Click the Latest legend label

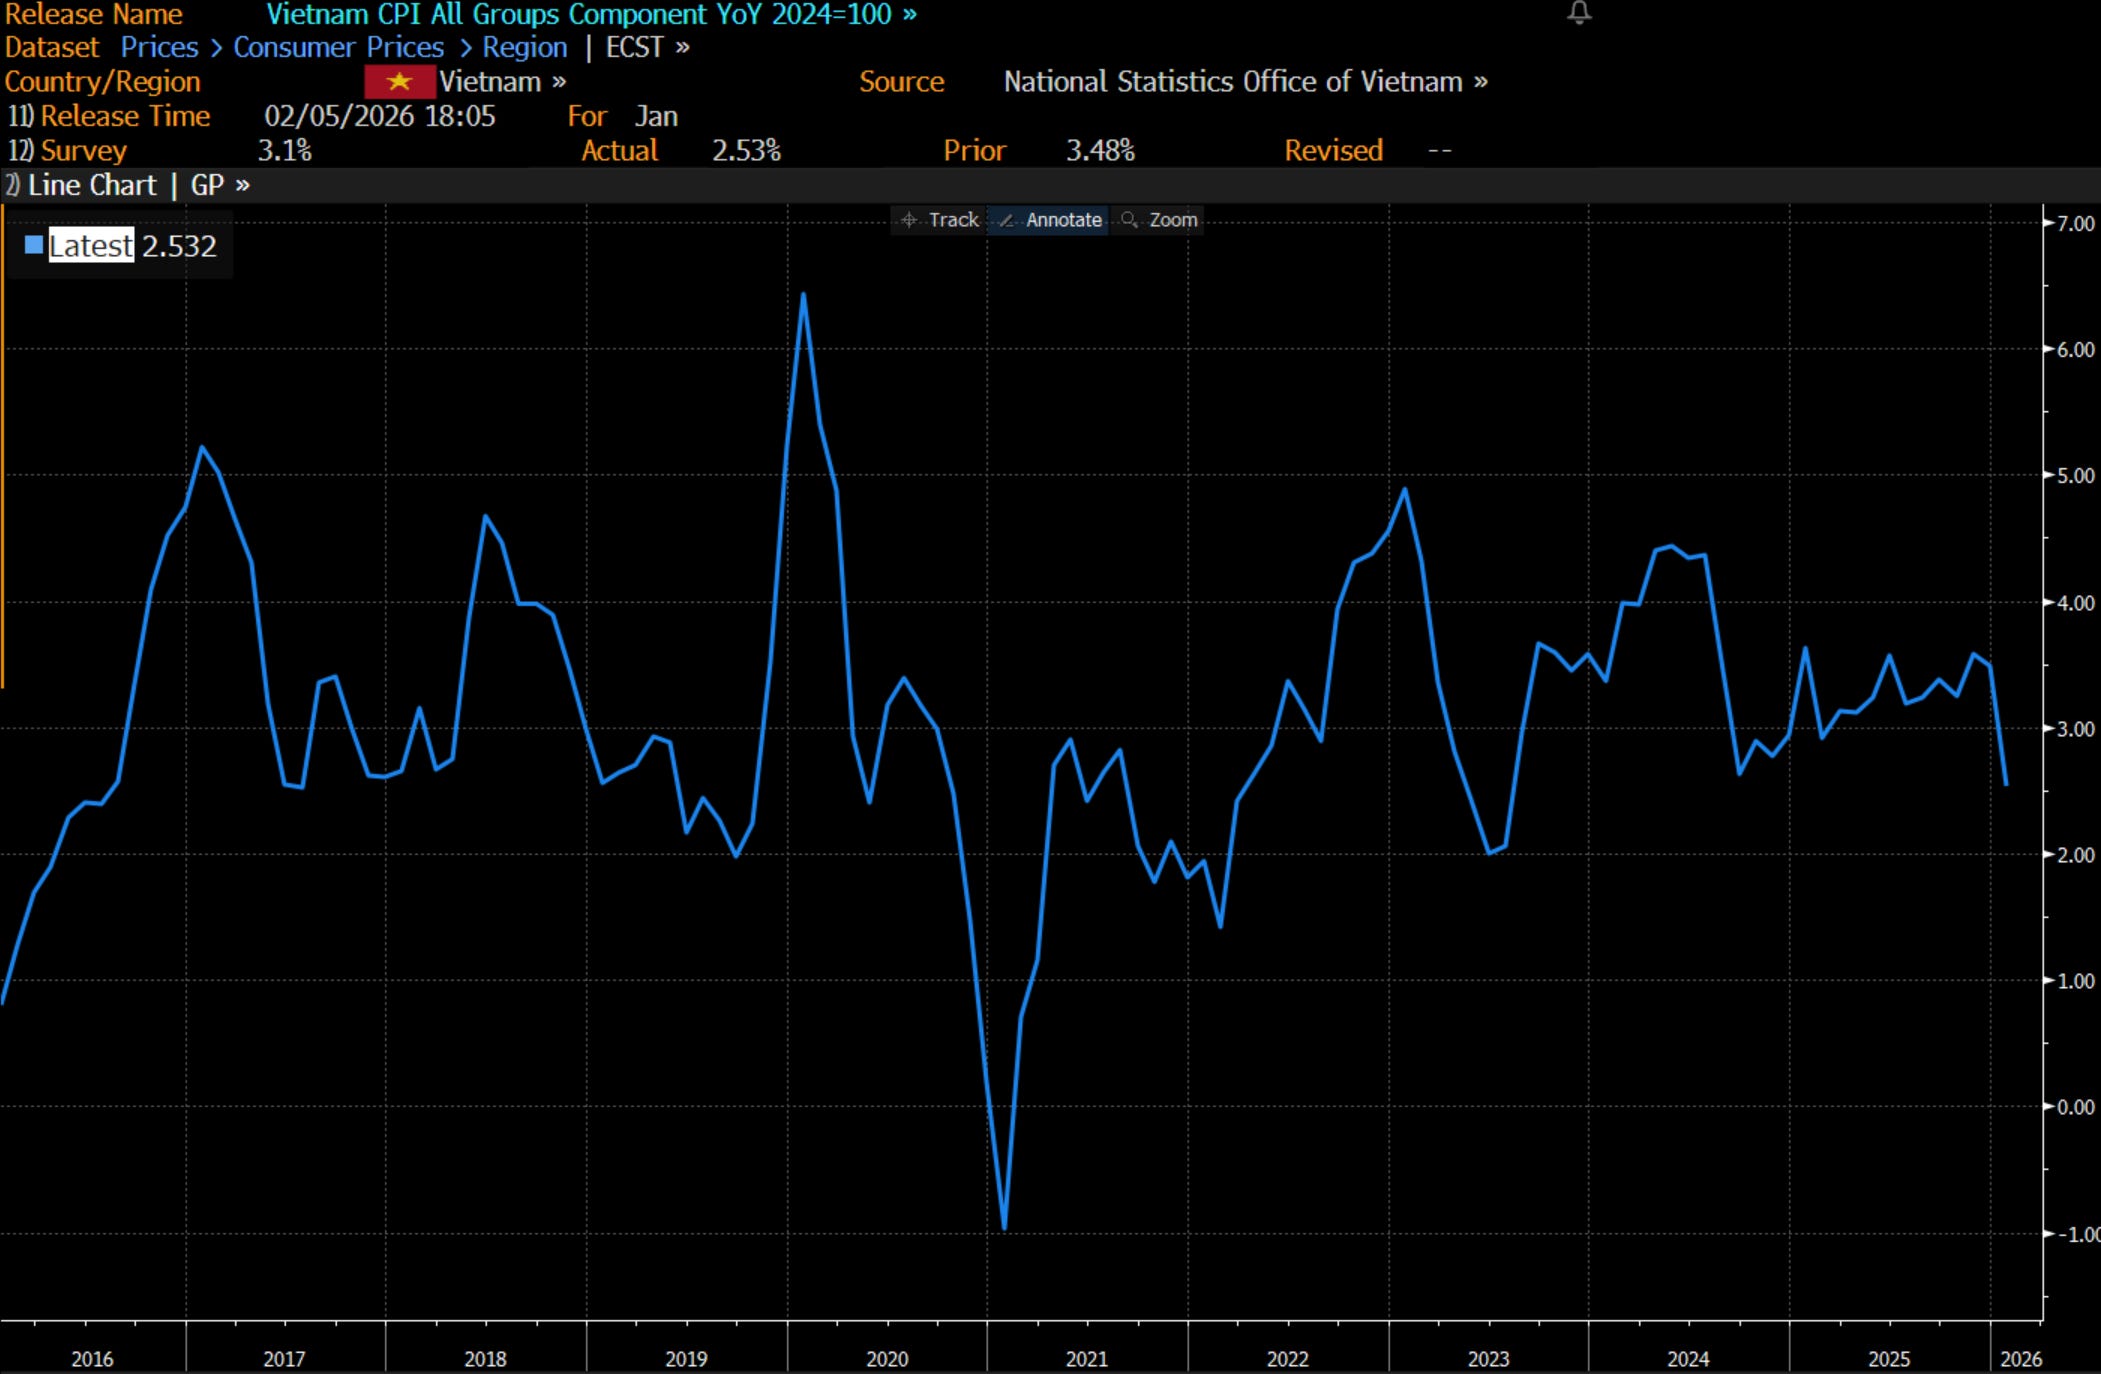coord(90,245)
